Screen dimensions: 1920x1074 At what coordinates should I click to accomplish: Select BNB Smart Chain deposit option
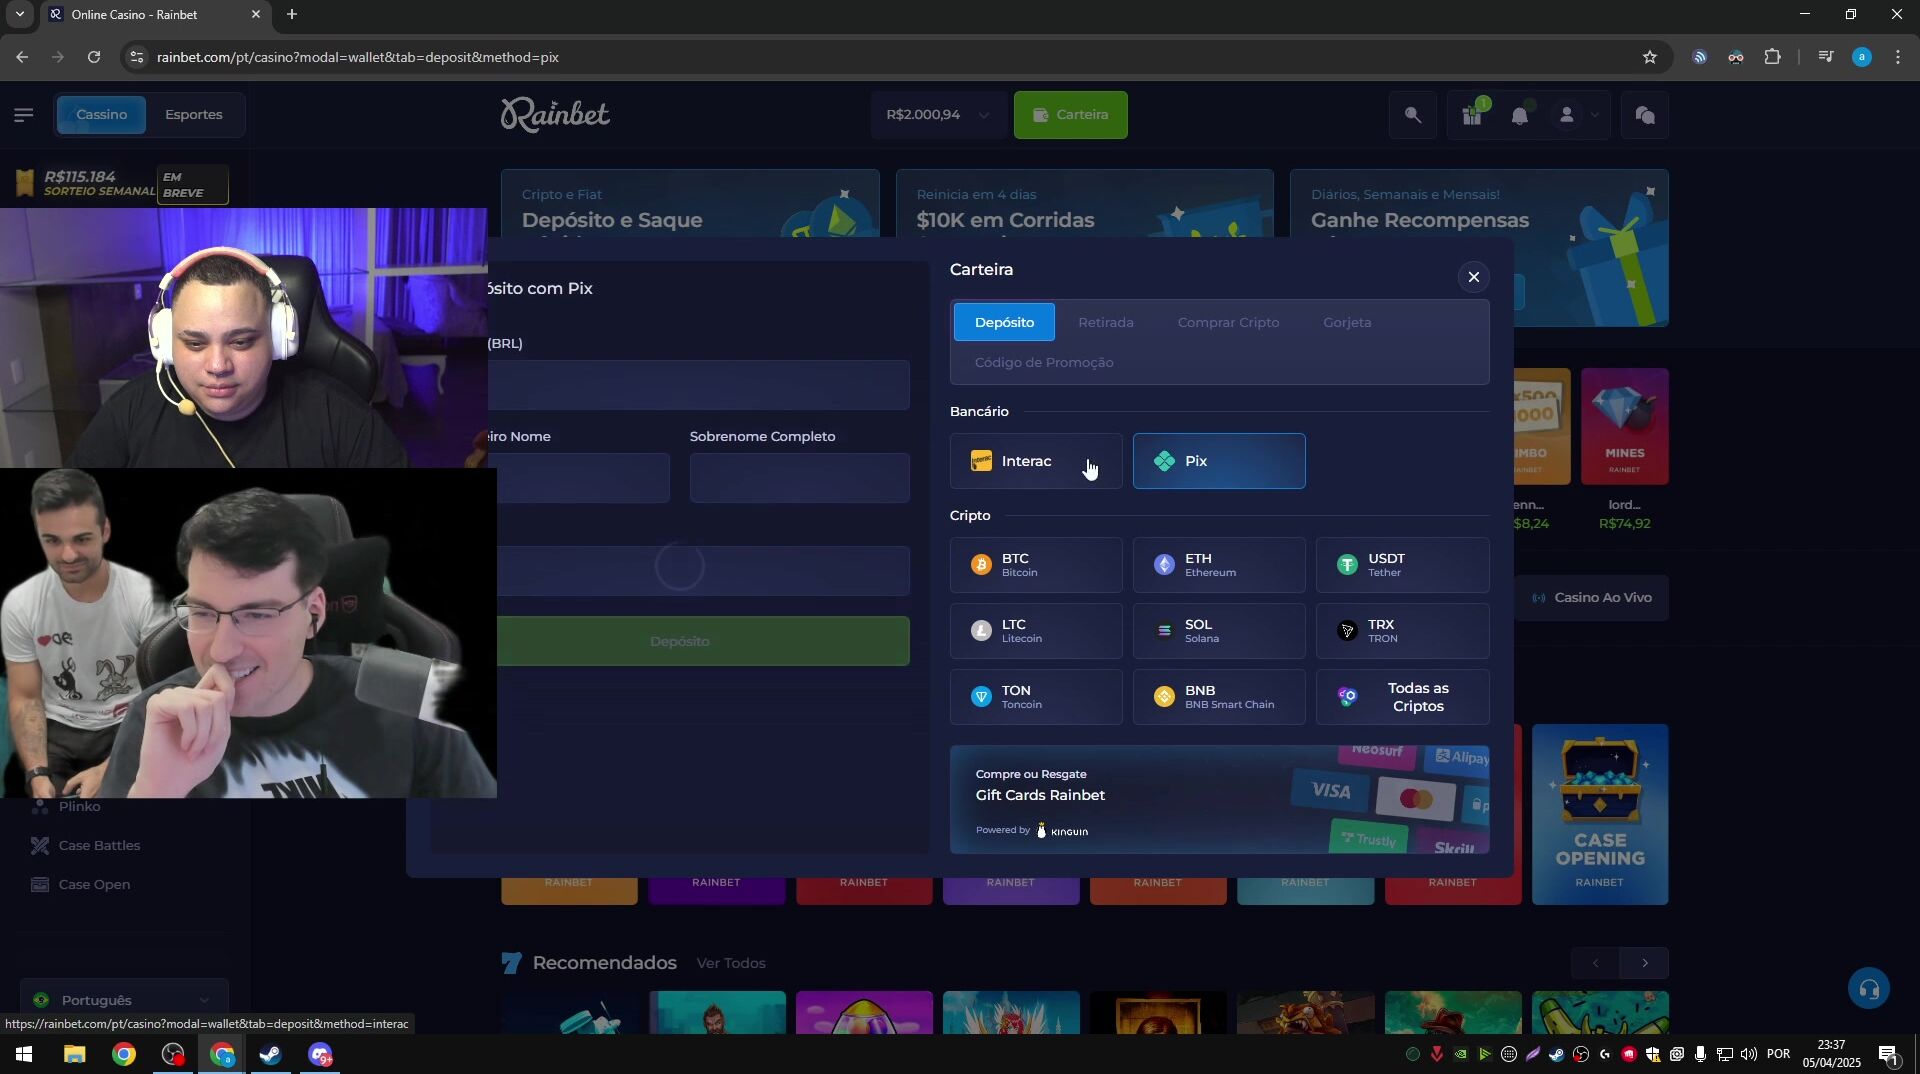click(1219, 697)
